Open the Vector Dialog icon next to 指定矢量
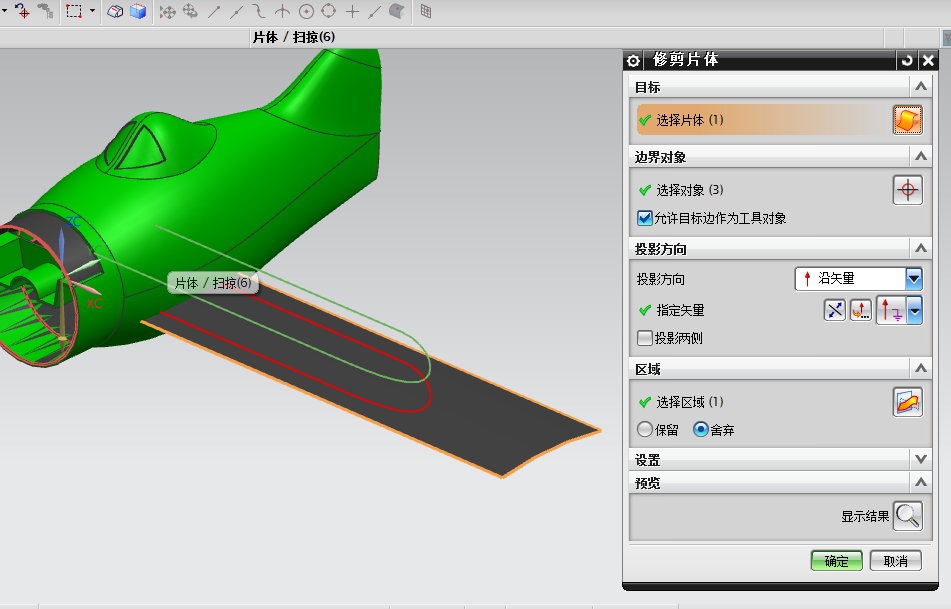The height and width of the screenshot is (609, 951). pyautogui.click(x=860, y=310)
